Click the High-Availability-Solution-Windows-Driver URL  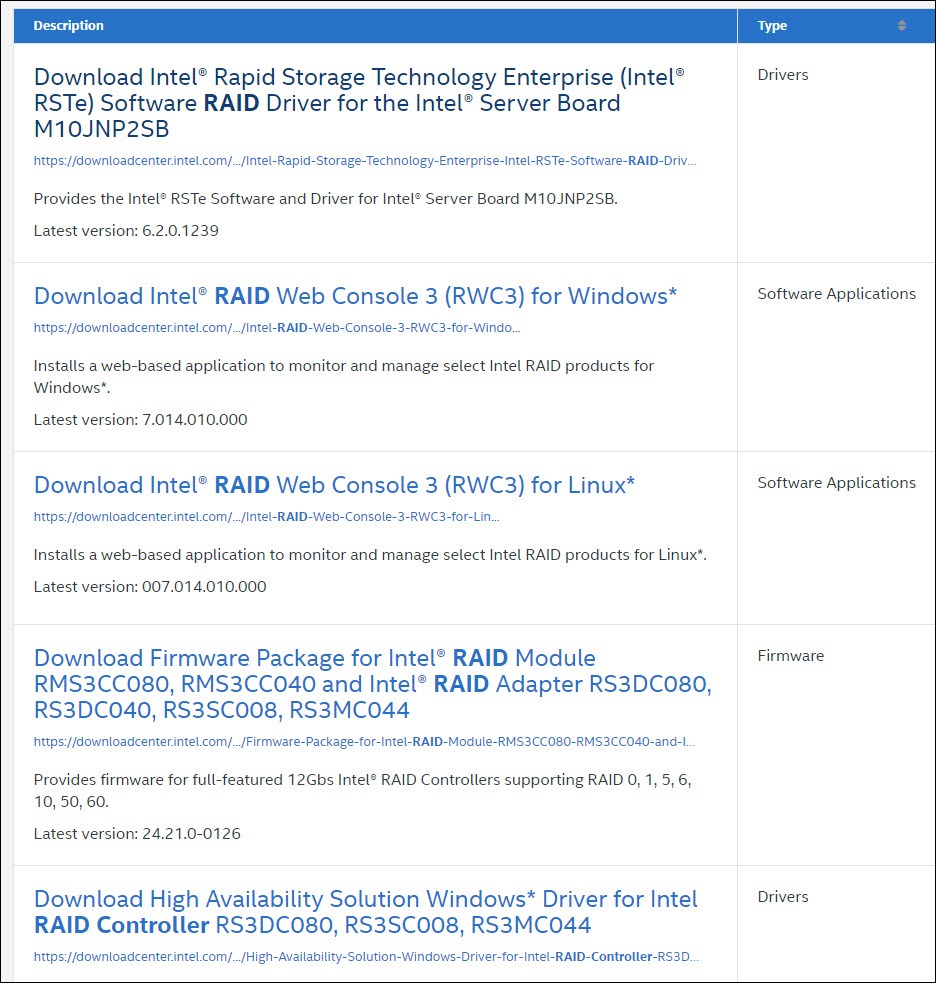pos(366,957)
